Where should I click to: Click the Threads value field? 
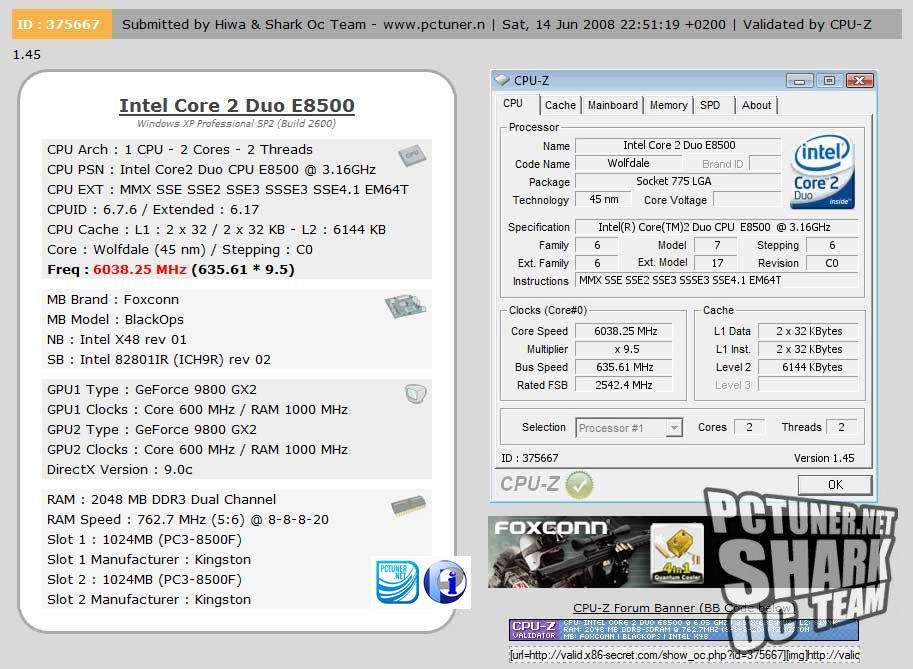pos(841,427)
